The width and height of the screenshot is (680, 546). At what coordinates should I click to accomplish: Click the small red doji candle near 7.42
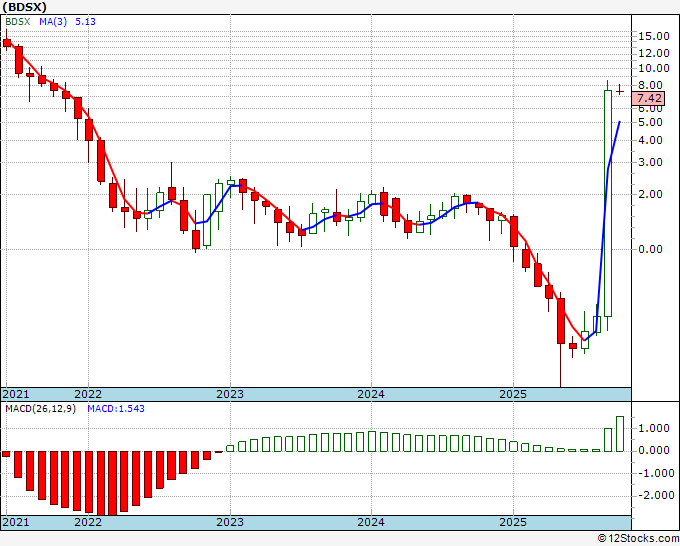click(620, 90)
